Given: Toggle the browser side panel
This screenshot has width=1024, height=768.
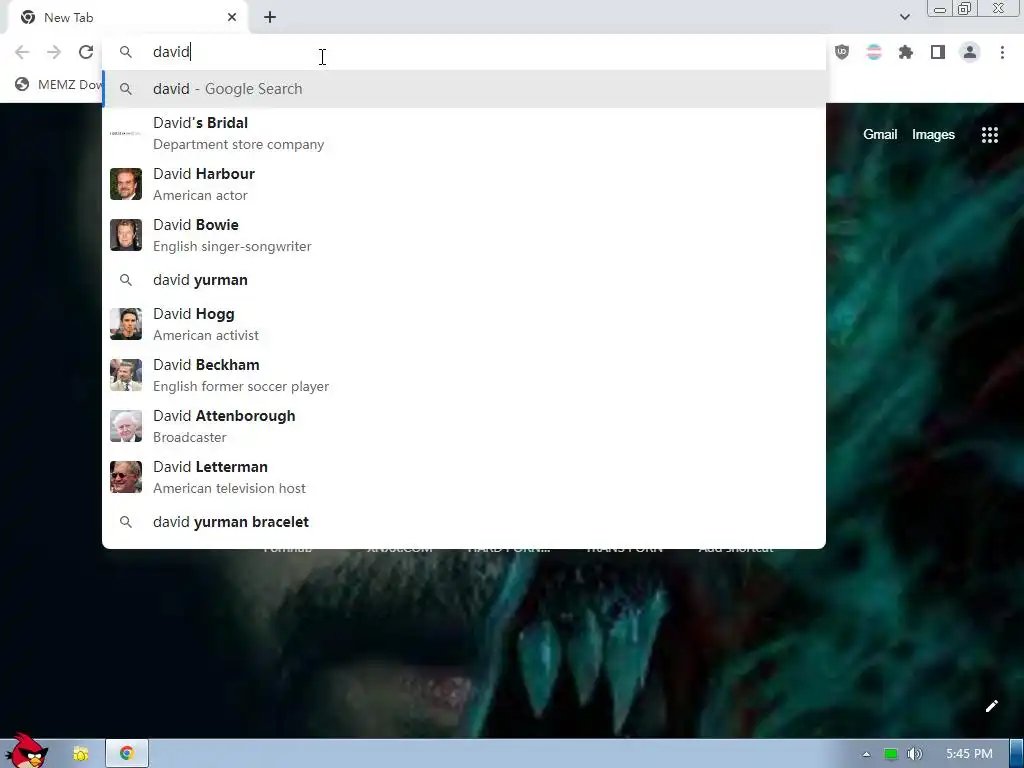Looking at the screenshot, I should pyautogui.click(x=938, y=52).
